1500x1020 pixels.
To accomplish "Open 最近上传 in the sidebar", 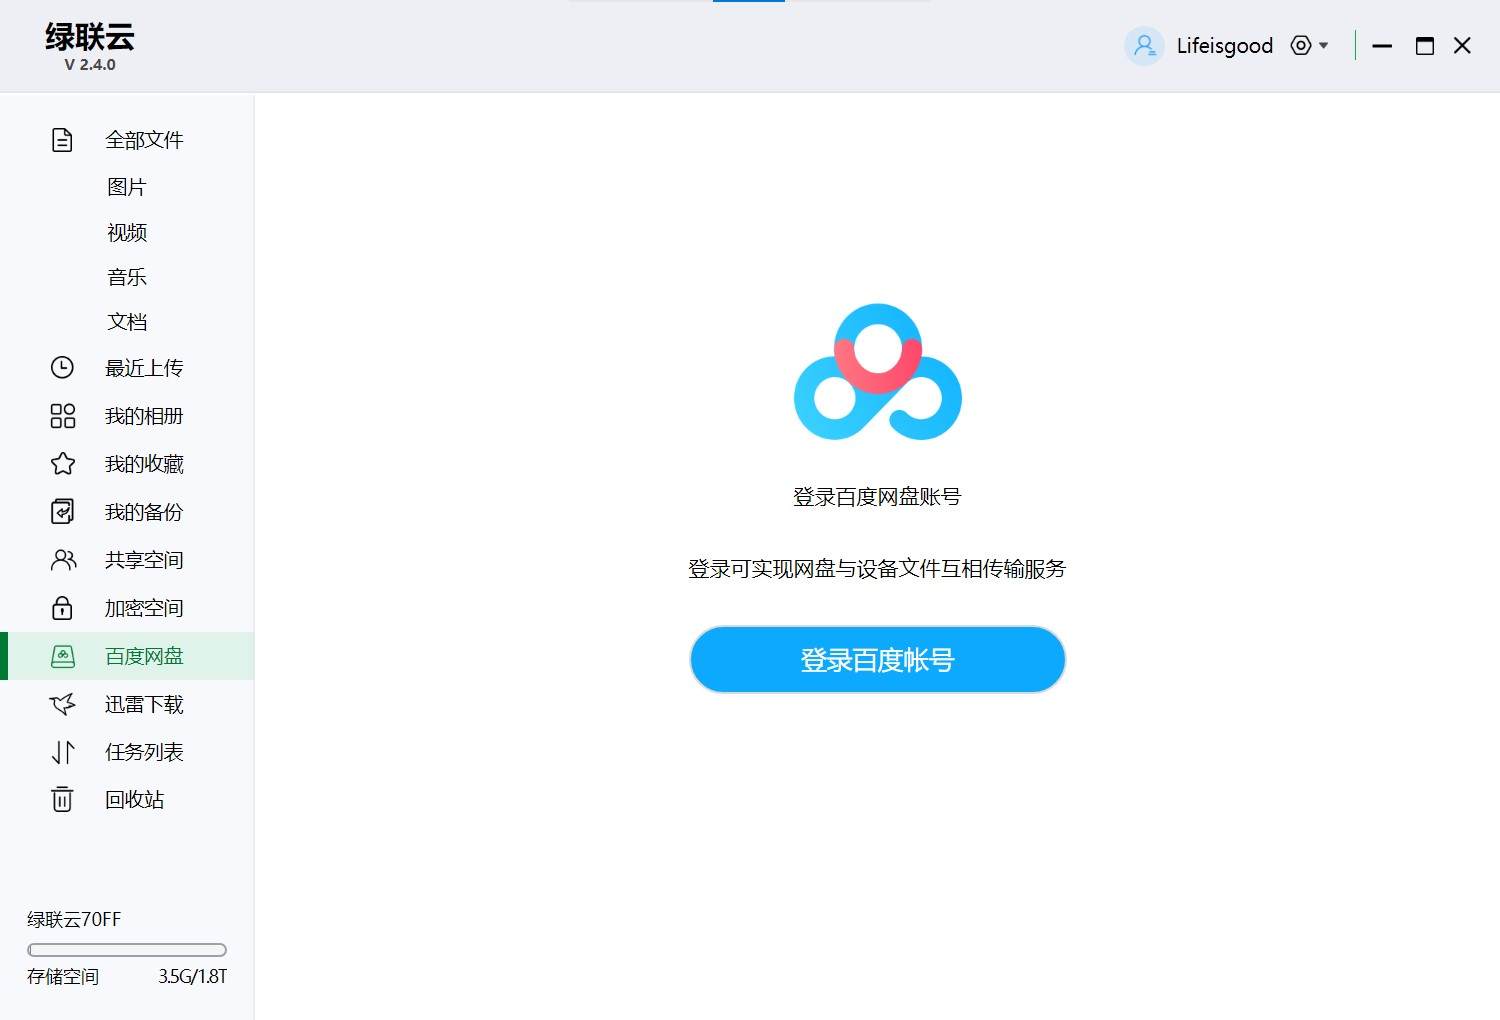I will pyautogui.click(x=144, y=368).
